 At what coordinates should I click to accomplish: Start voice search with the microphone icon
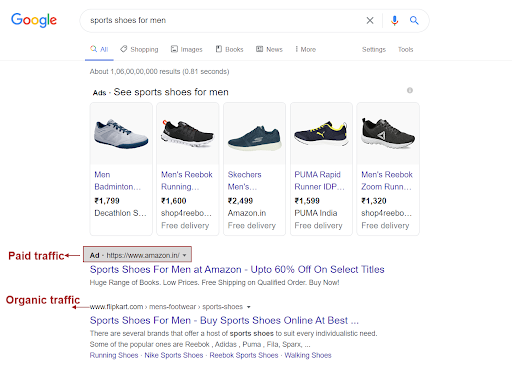click(x=394, y=20)
